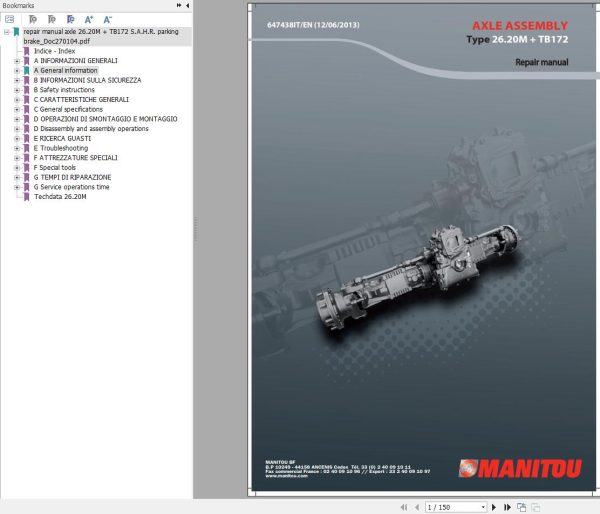Click bookmark icon beside Indice - Index
The height and width of the screenshot is (514, 600).
(x=26, y=51)
